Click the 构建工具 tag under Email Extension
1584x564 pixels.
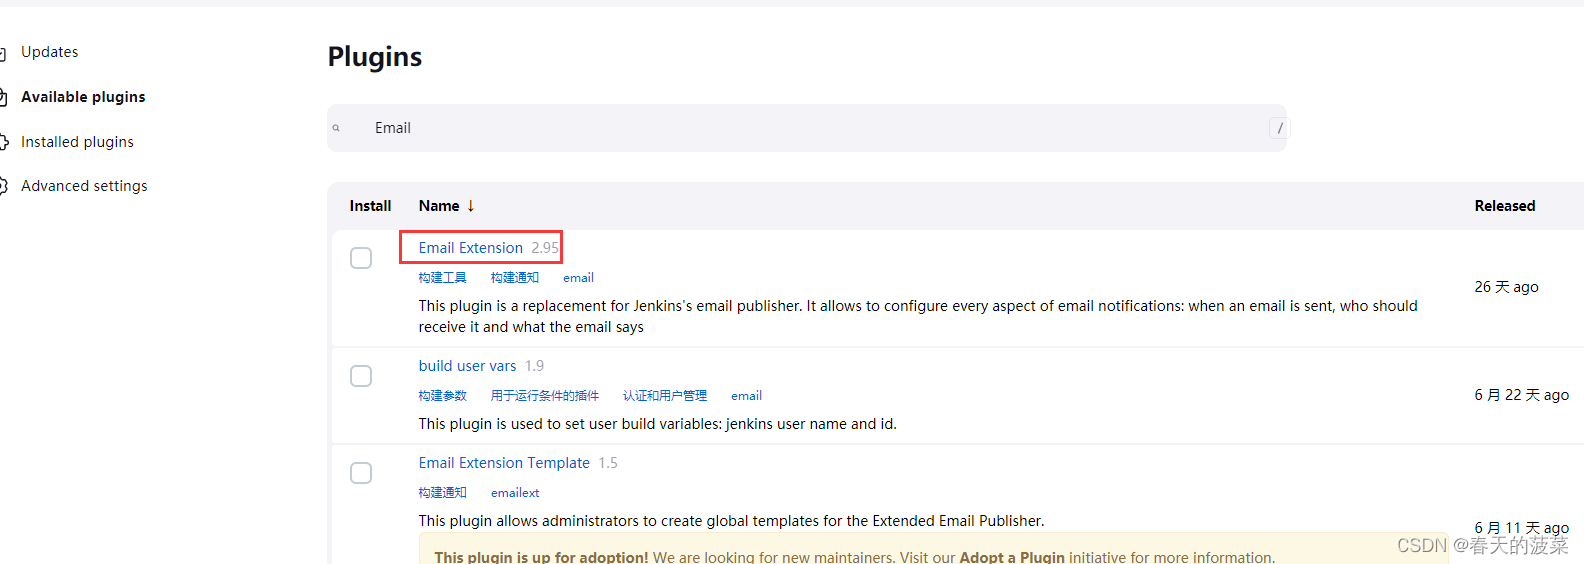point(442,278)
